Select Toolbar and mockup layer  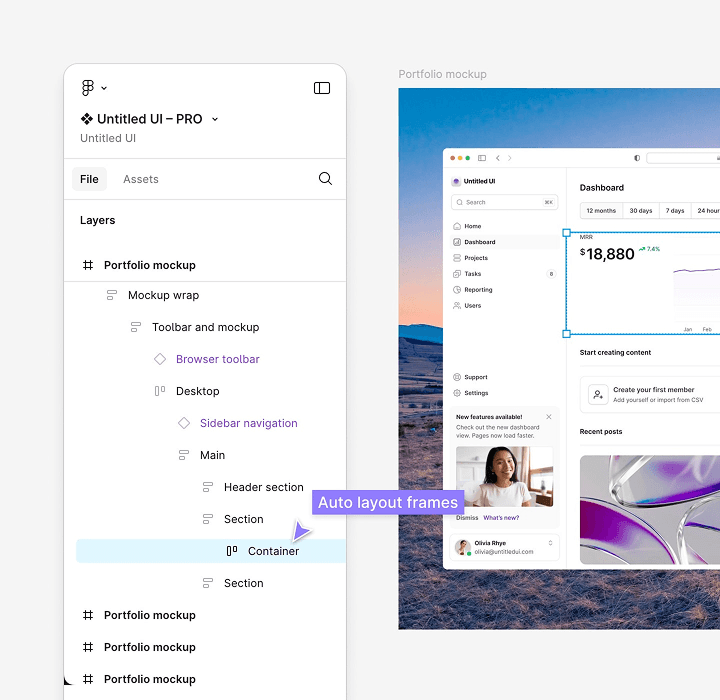pyautogui.click(x=205, y=327)
